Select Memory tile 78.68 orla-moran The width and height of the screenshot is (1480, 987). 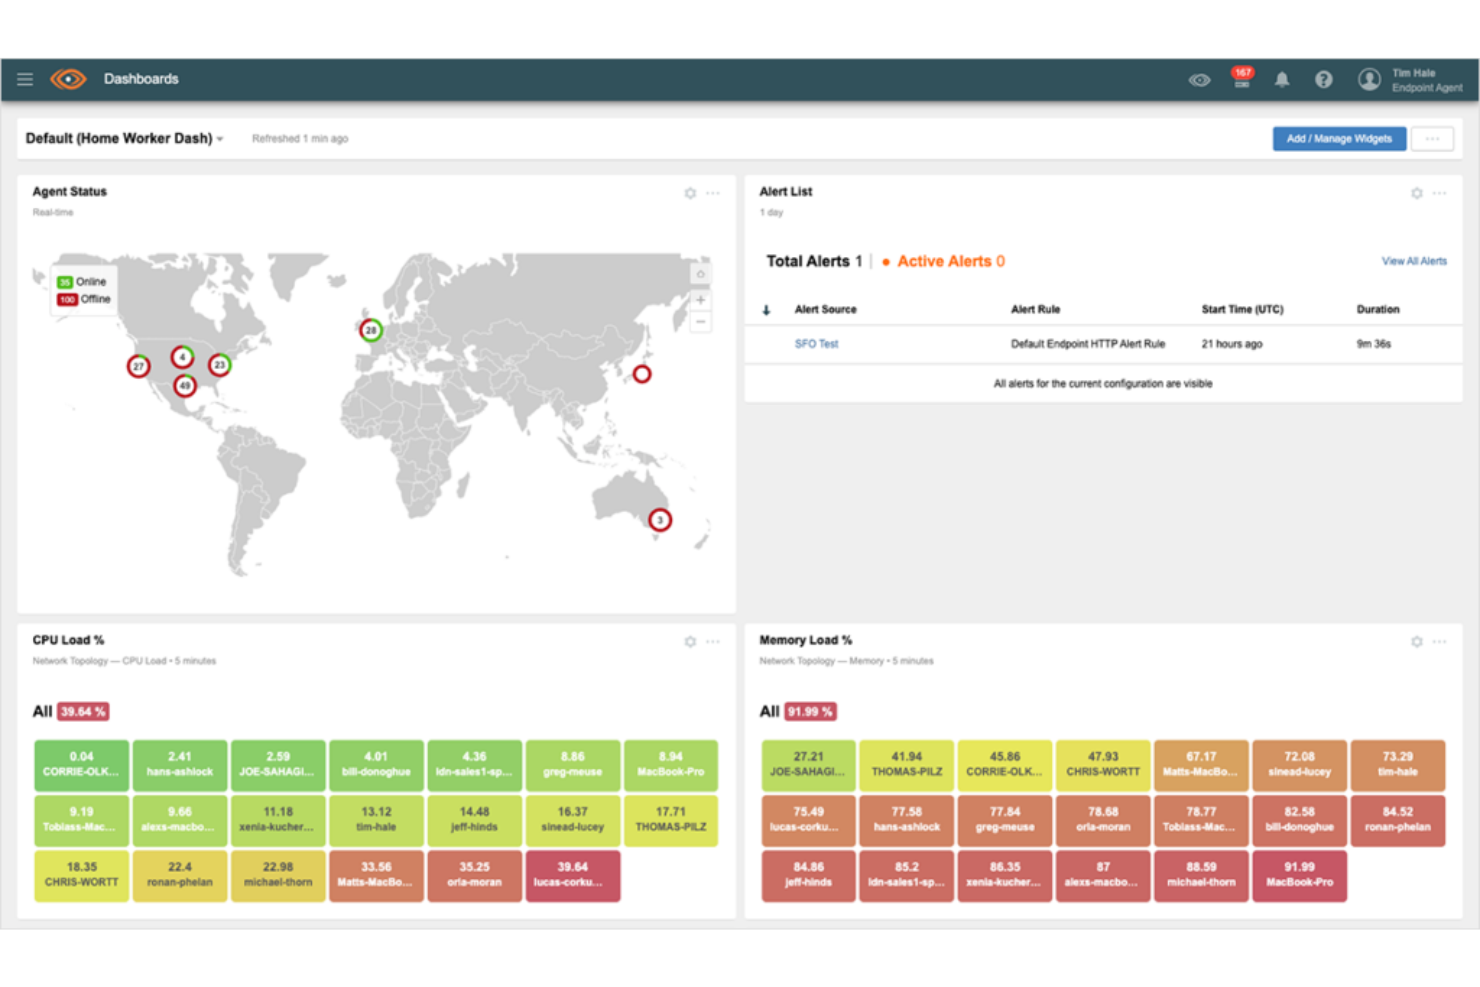tap(1103, 820)
